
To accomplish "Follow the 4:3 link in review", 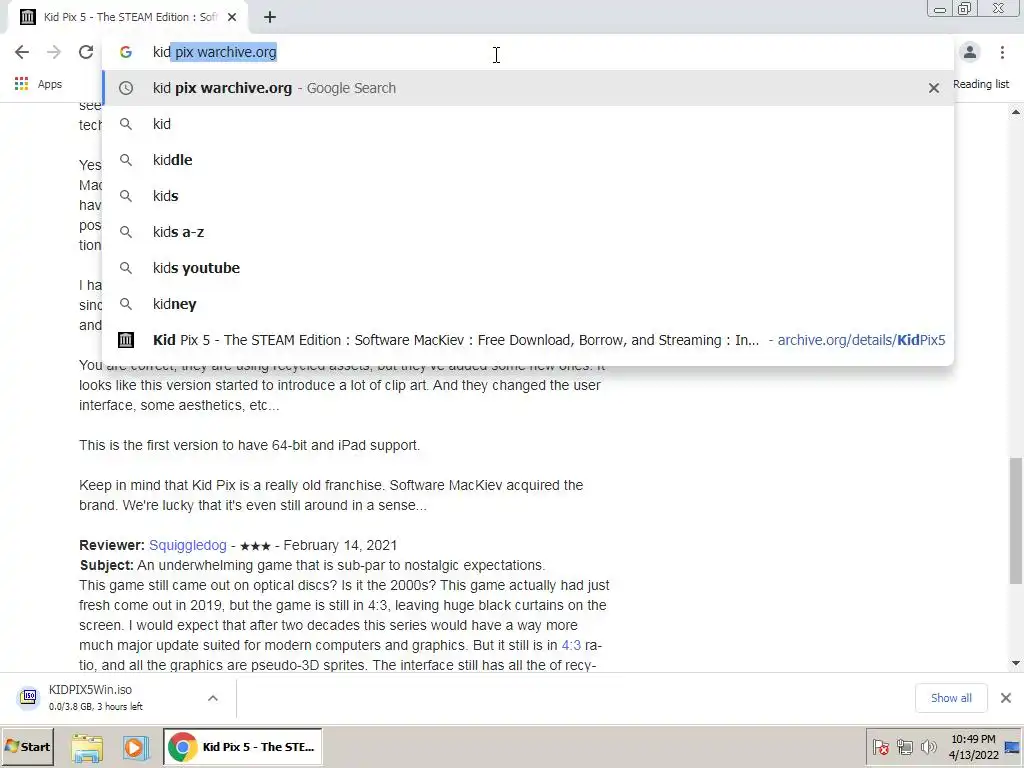I will pyautogui.click(x=571, y=645).
